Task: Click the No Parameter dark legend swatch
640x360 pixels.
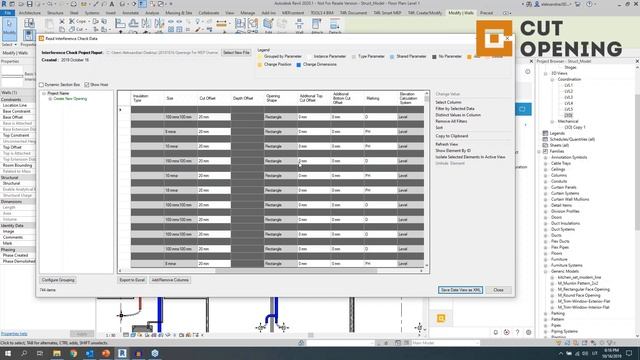Action: [434, 57]
